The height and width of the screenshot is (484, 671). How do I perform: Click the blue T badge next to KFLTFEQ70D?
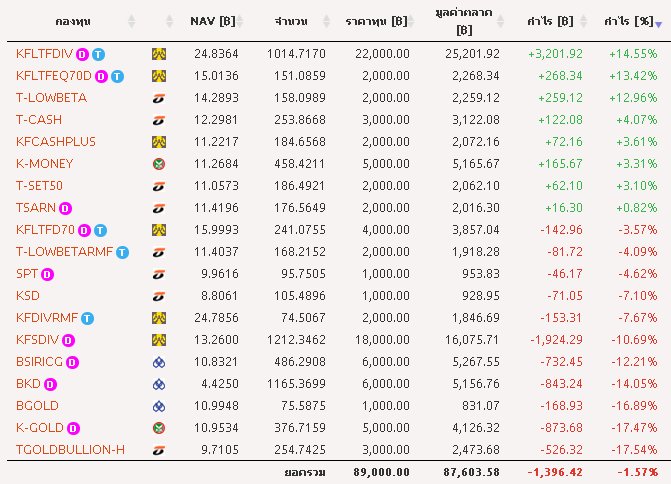click(x=117, y=77)
